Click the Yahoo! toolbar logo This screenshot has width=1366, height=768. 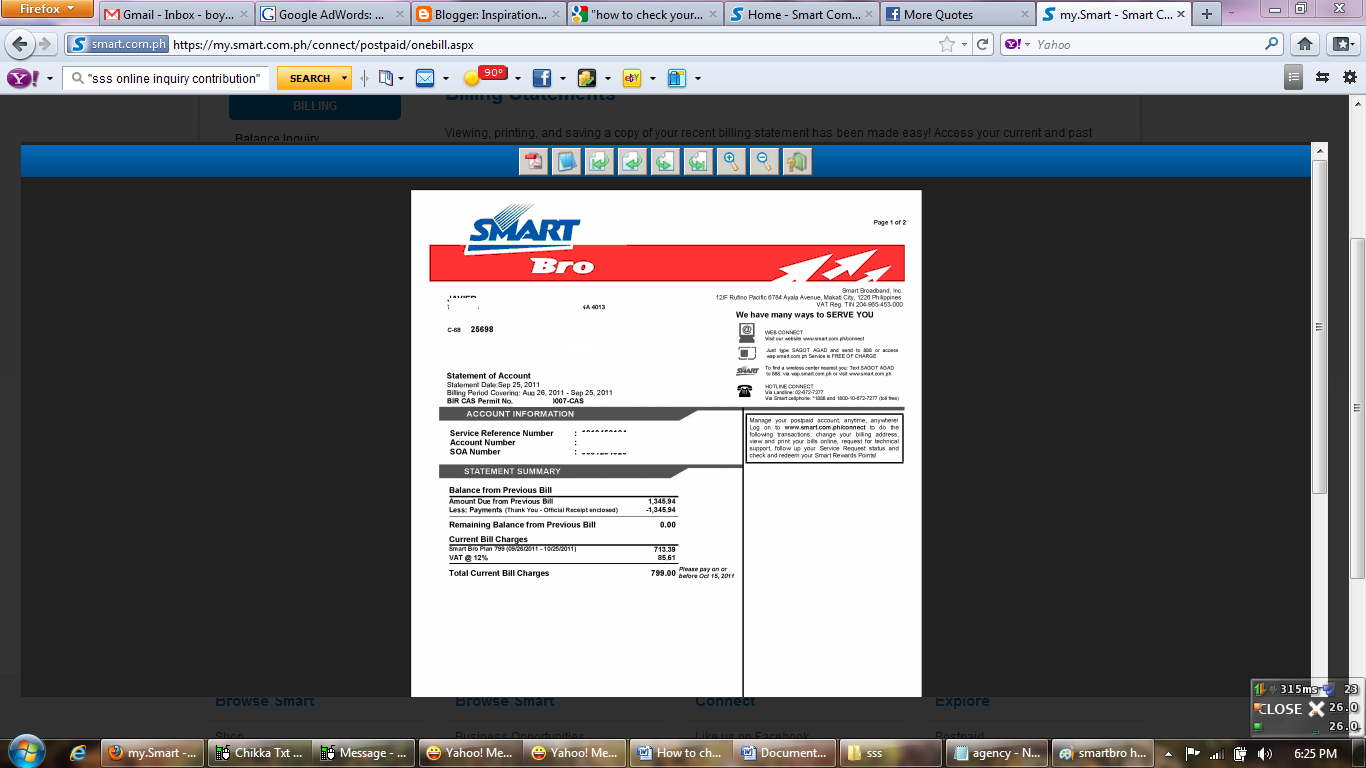tap(22, 78)
